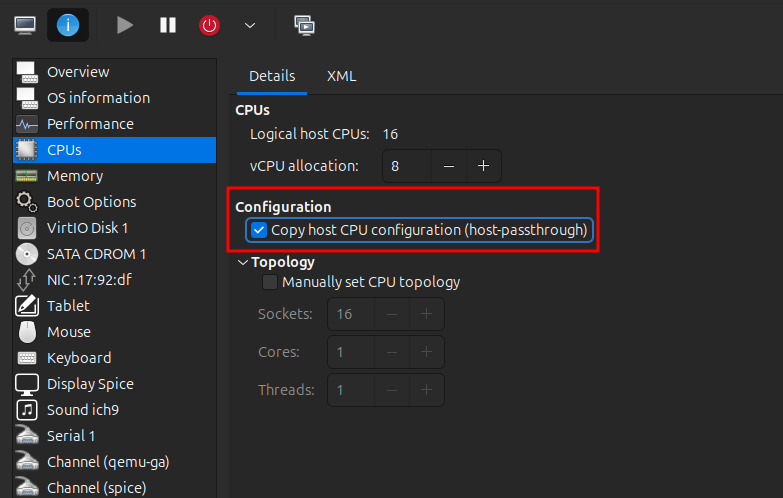This screenshot has width=783, height=498.
Task: Open the manage snapshots icon
Action: (305, 25)
